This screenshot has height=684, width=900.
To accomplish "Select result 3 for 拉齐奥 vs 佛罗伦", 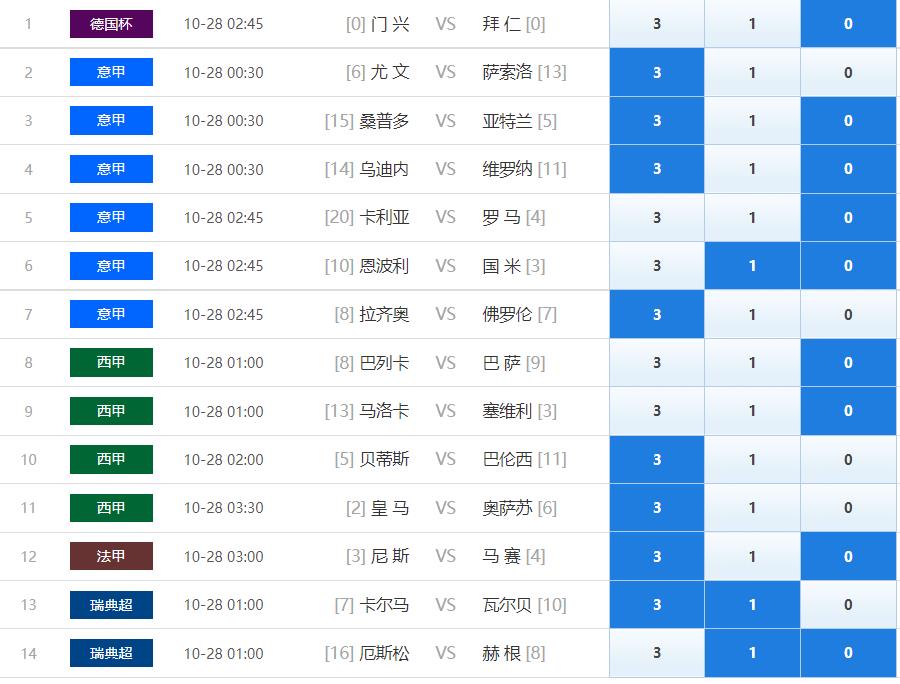I will pyautogui.click(x=657, y=314).
